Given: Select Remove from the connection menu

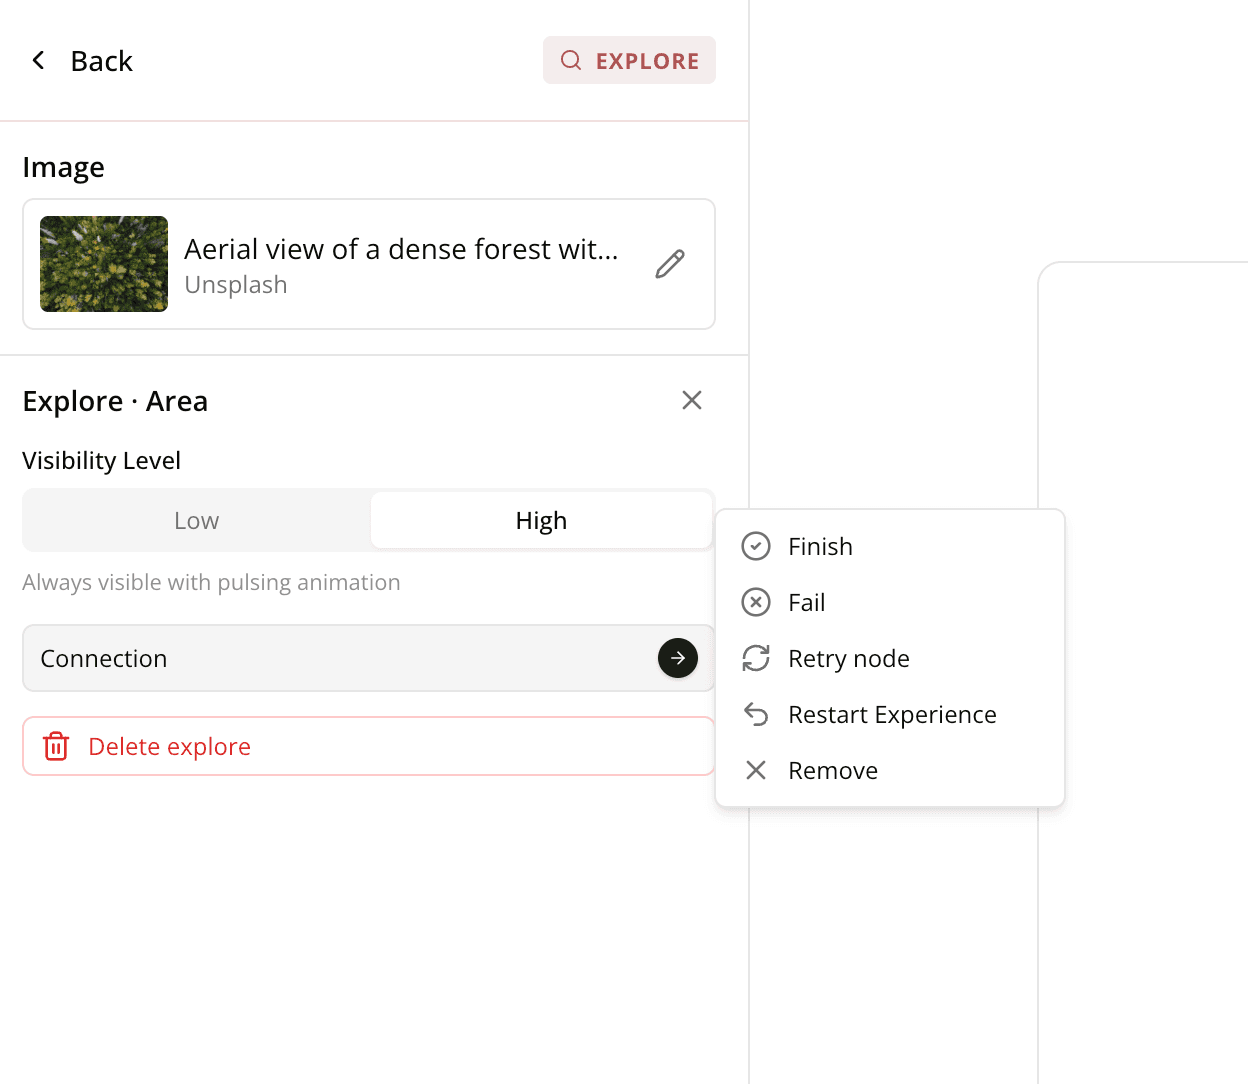Looking at the screenshot, I should coord(890,770).
